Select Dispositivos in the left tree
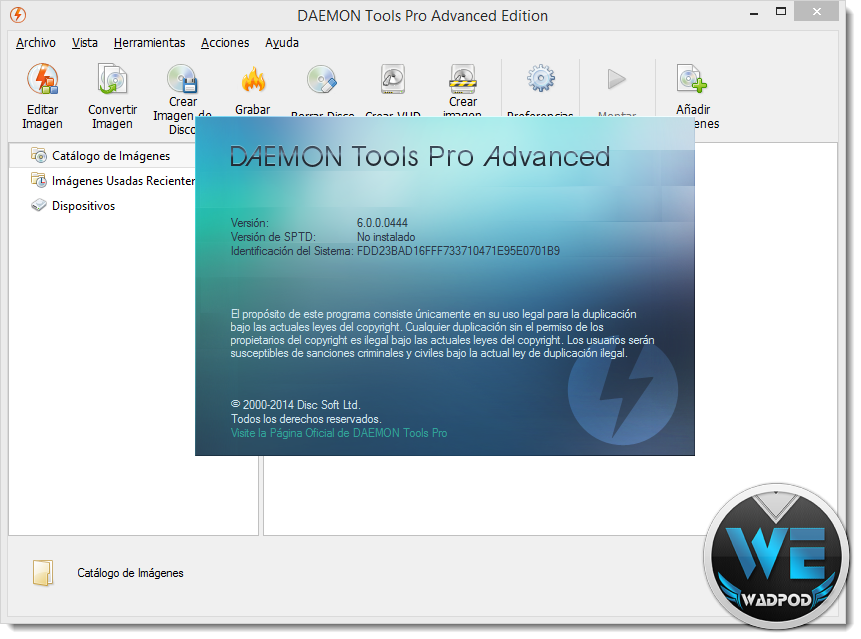This screenshot has height=639, width=861. pyautogui.click(x=83, y=206)
